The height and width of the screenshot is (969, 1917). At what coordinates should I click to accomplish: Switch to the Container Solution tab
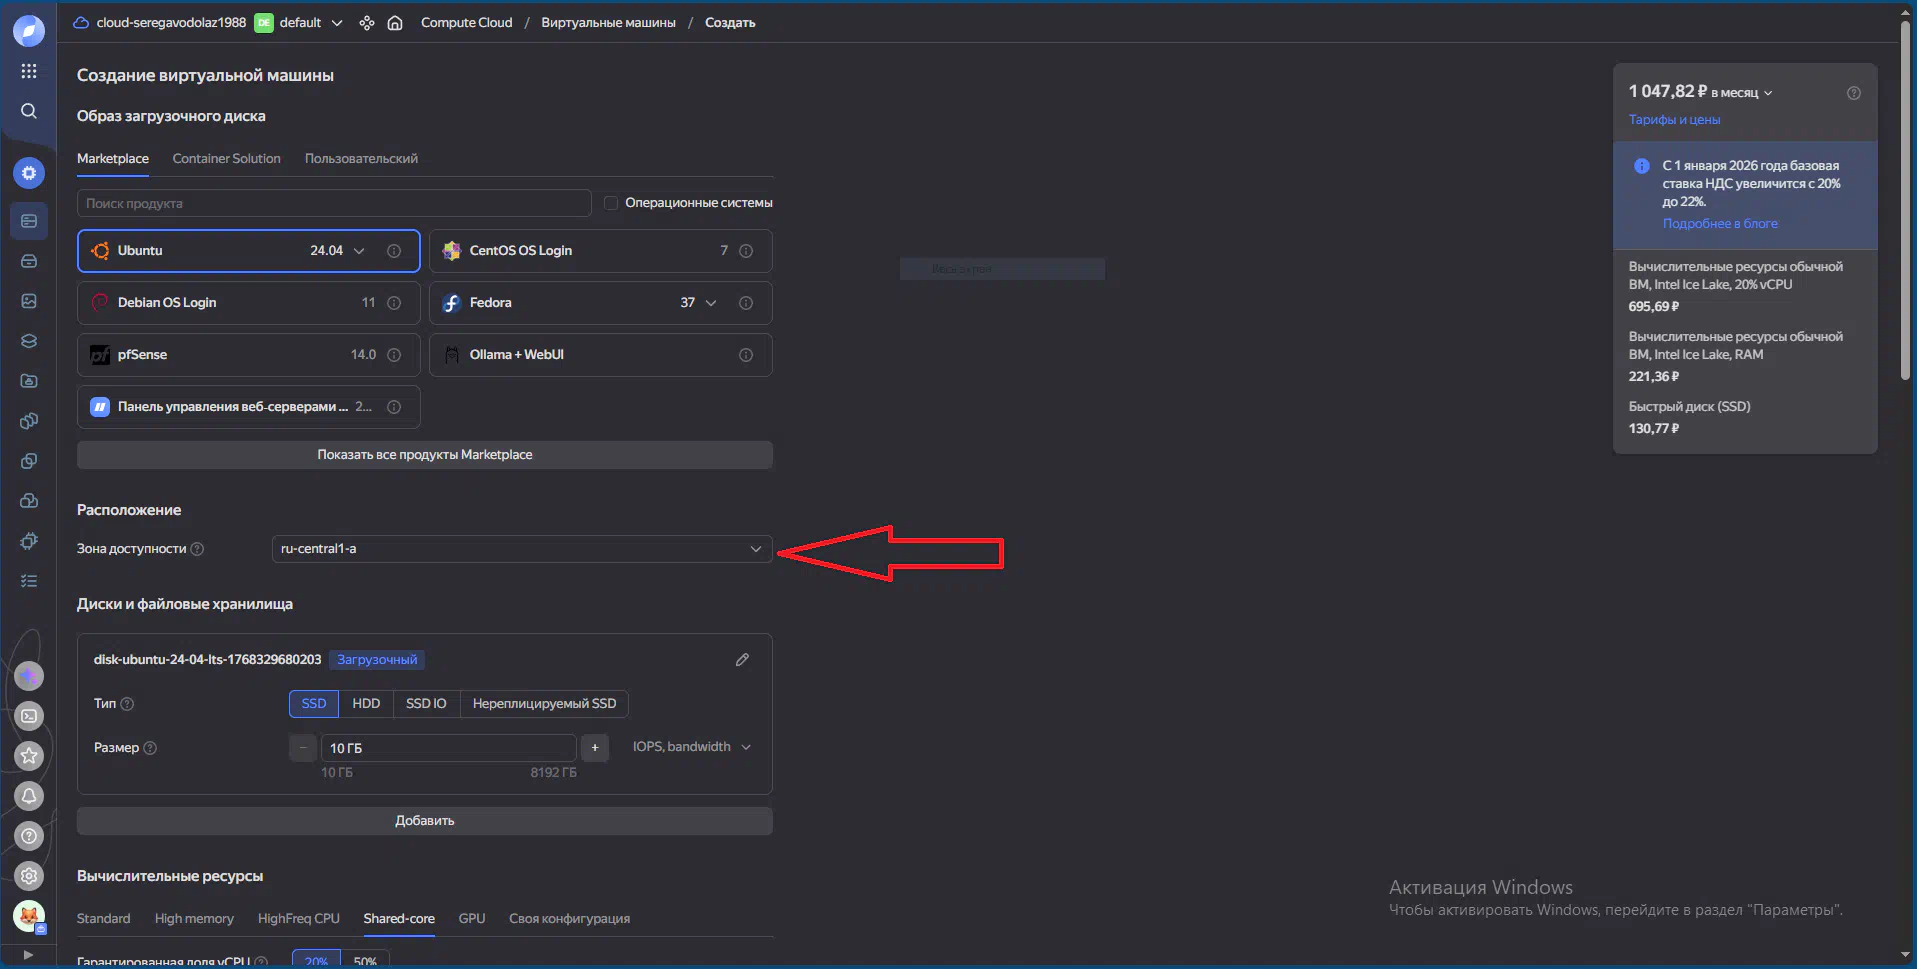(226, 159)
